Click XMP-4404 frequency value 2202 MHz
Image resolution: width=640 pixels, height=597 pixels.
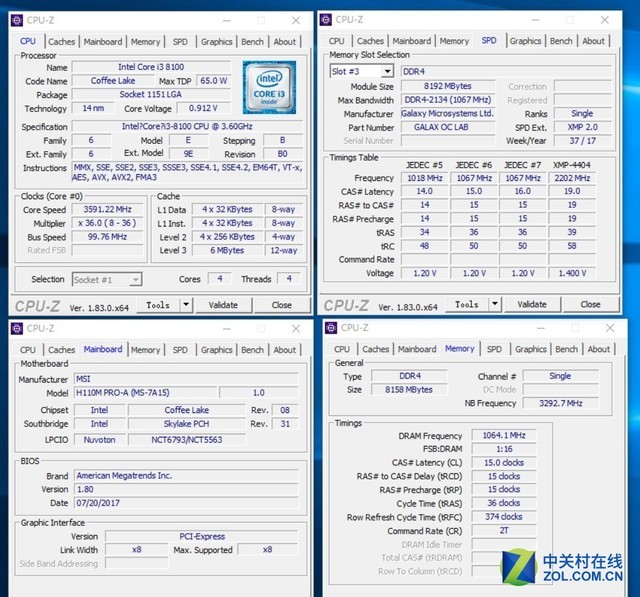[572, 178]
